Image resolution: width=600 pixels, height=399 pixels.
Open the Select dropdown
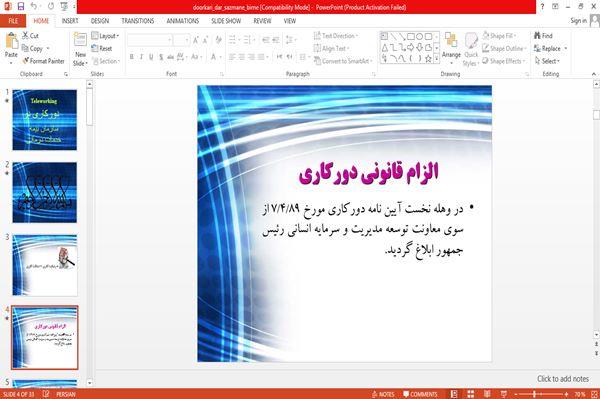click(547, 61)
